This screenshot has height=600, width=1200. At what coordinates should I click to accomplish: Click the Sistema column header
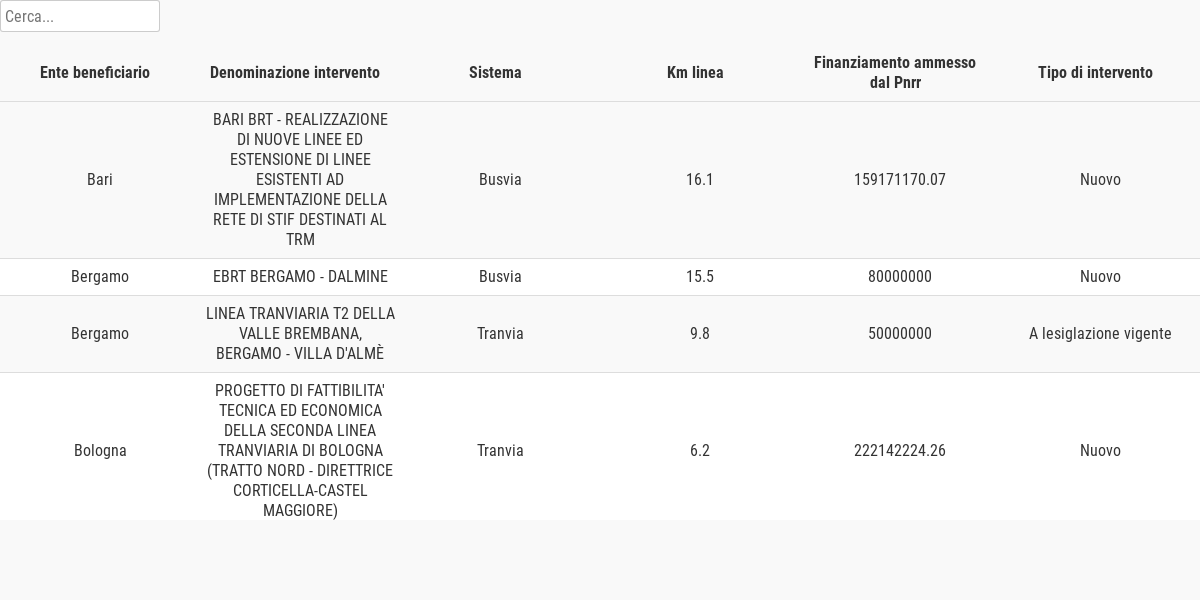[495, 72]
